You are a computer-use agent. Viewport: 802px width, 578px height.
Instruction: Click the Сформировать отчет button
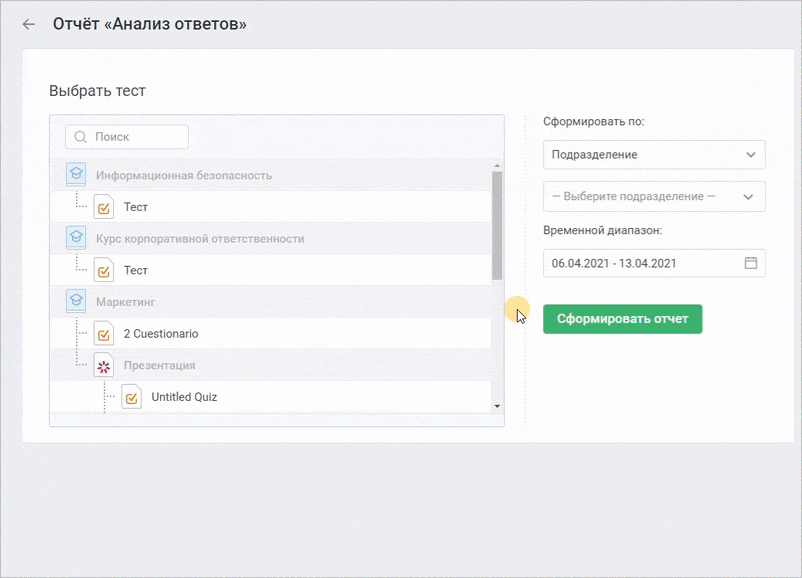[x=622, y=319]
